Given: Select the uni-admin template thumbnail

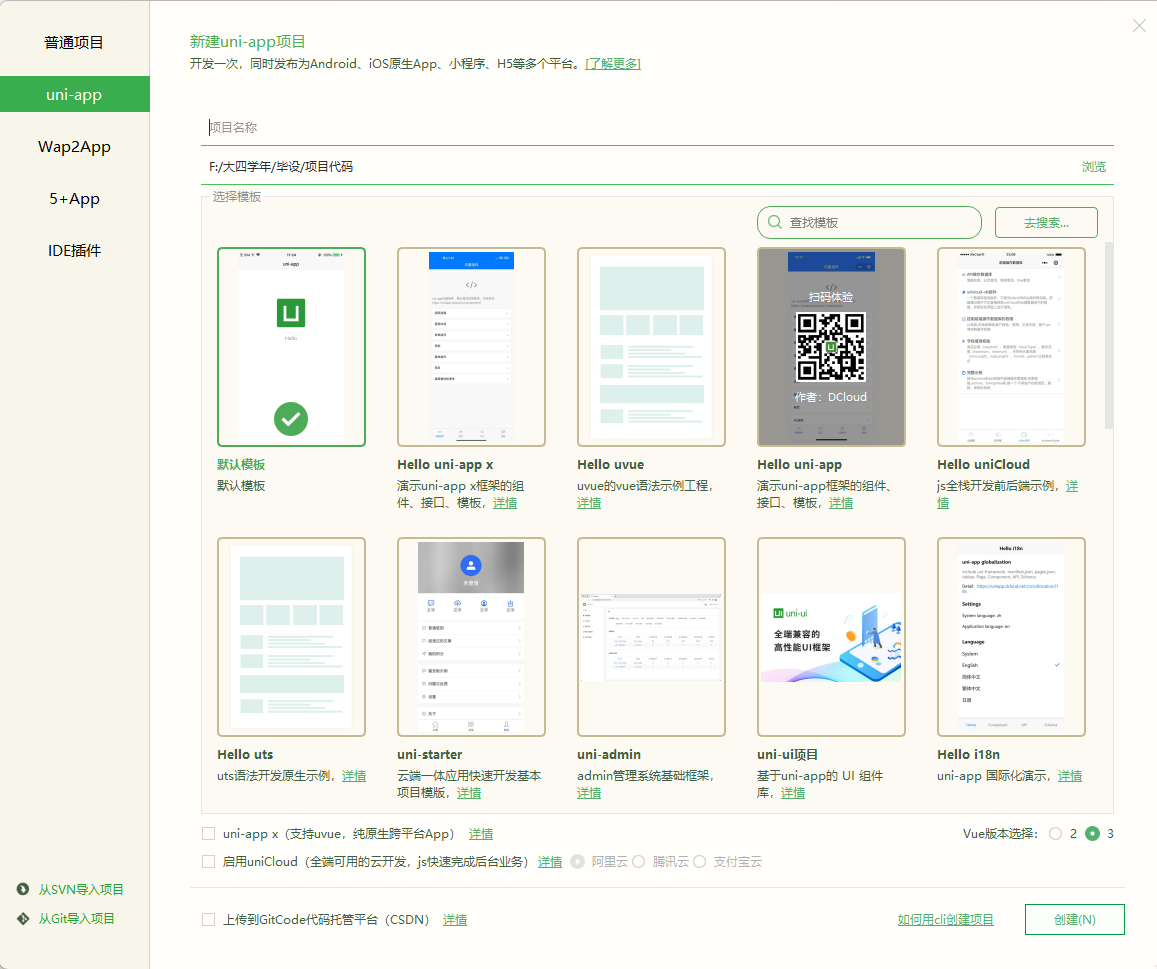Looking at the screenshot, I should click(652, 637).
